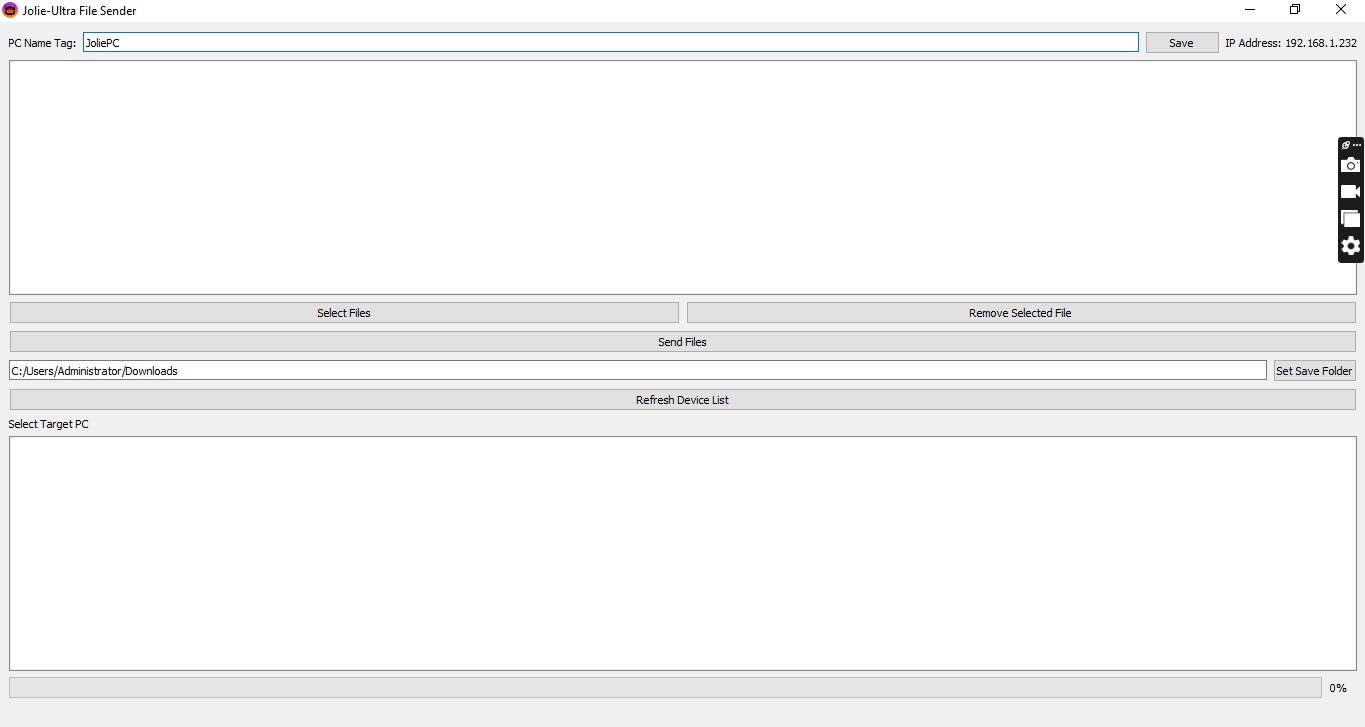Open the capture toolbar settings gear

pos(1351,246)
